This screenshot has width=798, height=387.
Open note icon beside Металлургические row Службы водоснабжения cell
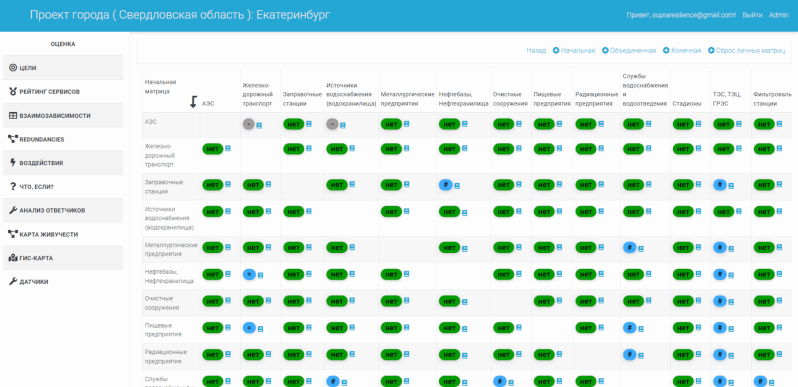[x=641, y=248]
